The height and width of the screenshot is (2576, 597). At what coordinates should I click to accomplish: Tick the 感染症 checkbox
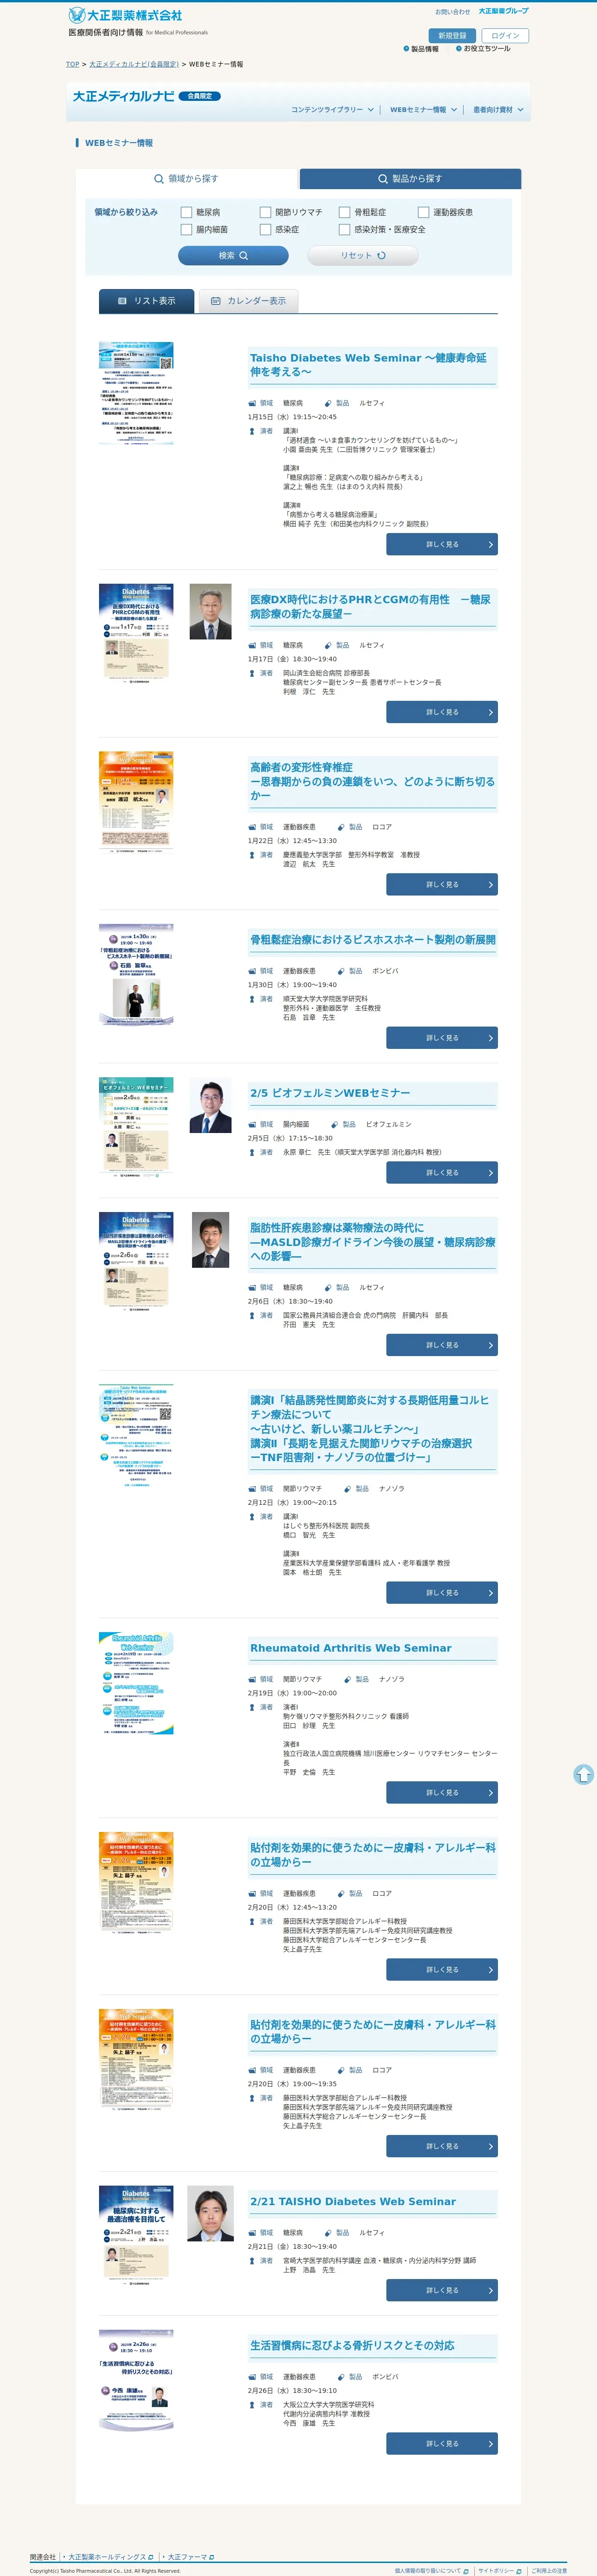pyautogui.click(x=265, y=229)
